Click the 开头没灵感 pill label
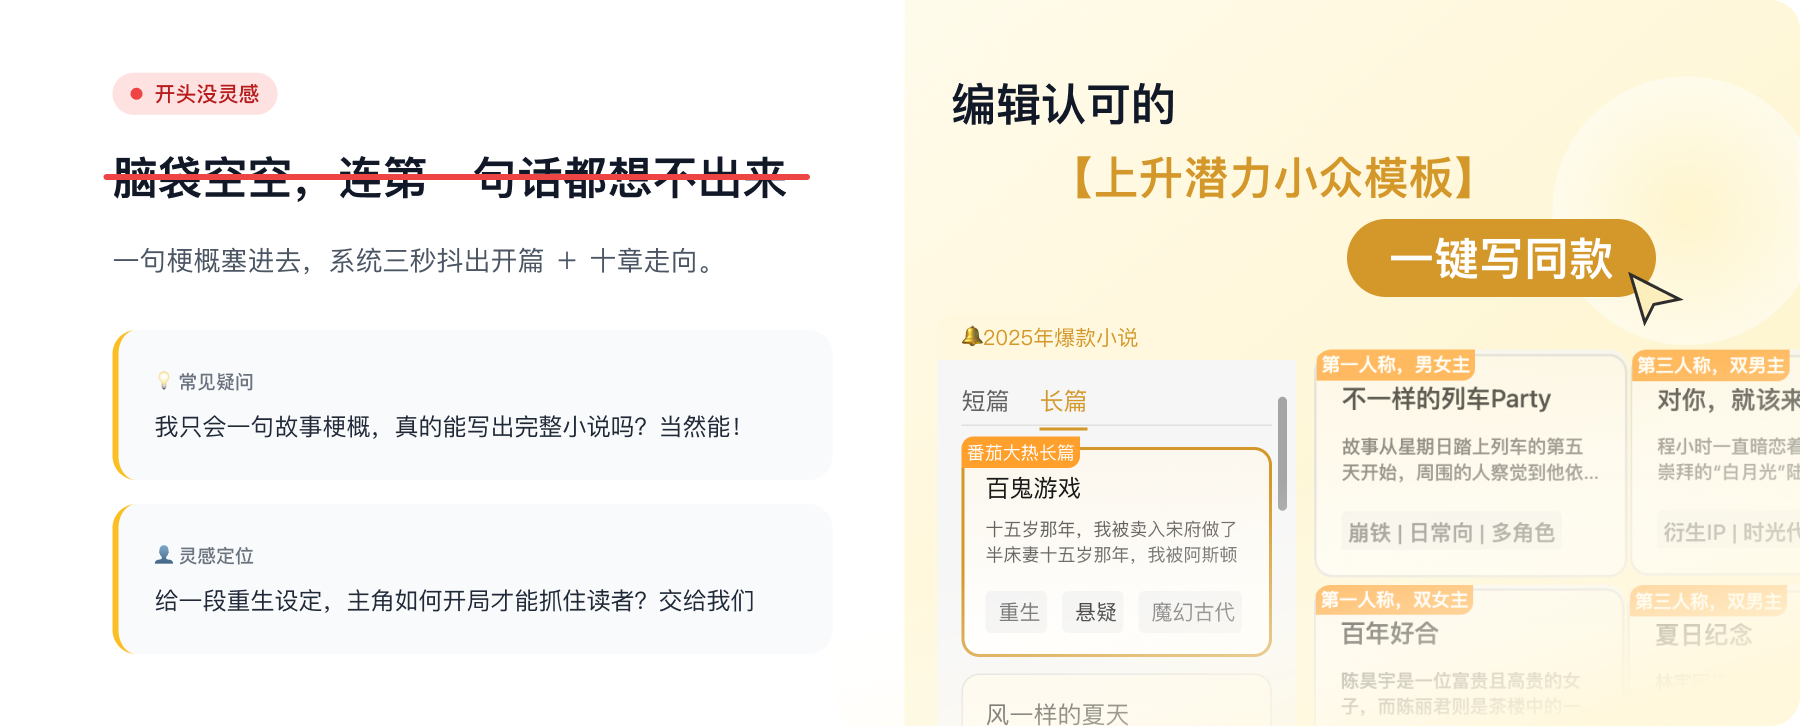Viewport: 1800px width, 726px height. (x=195, y=94)
